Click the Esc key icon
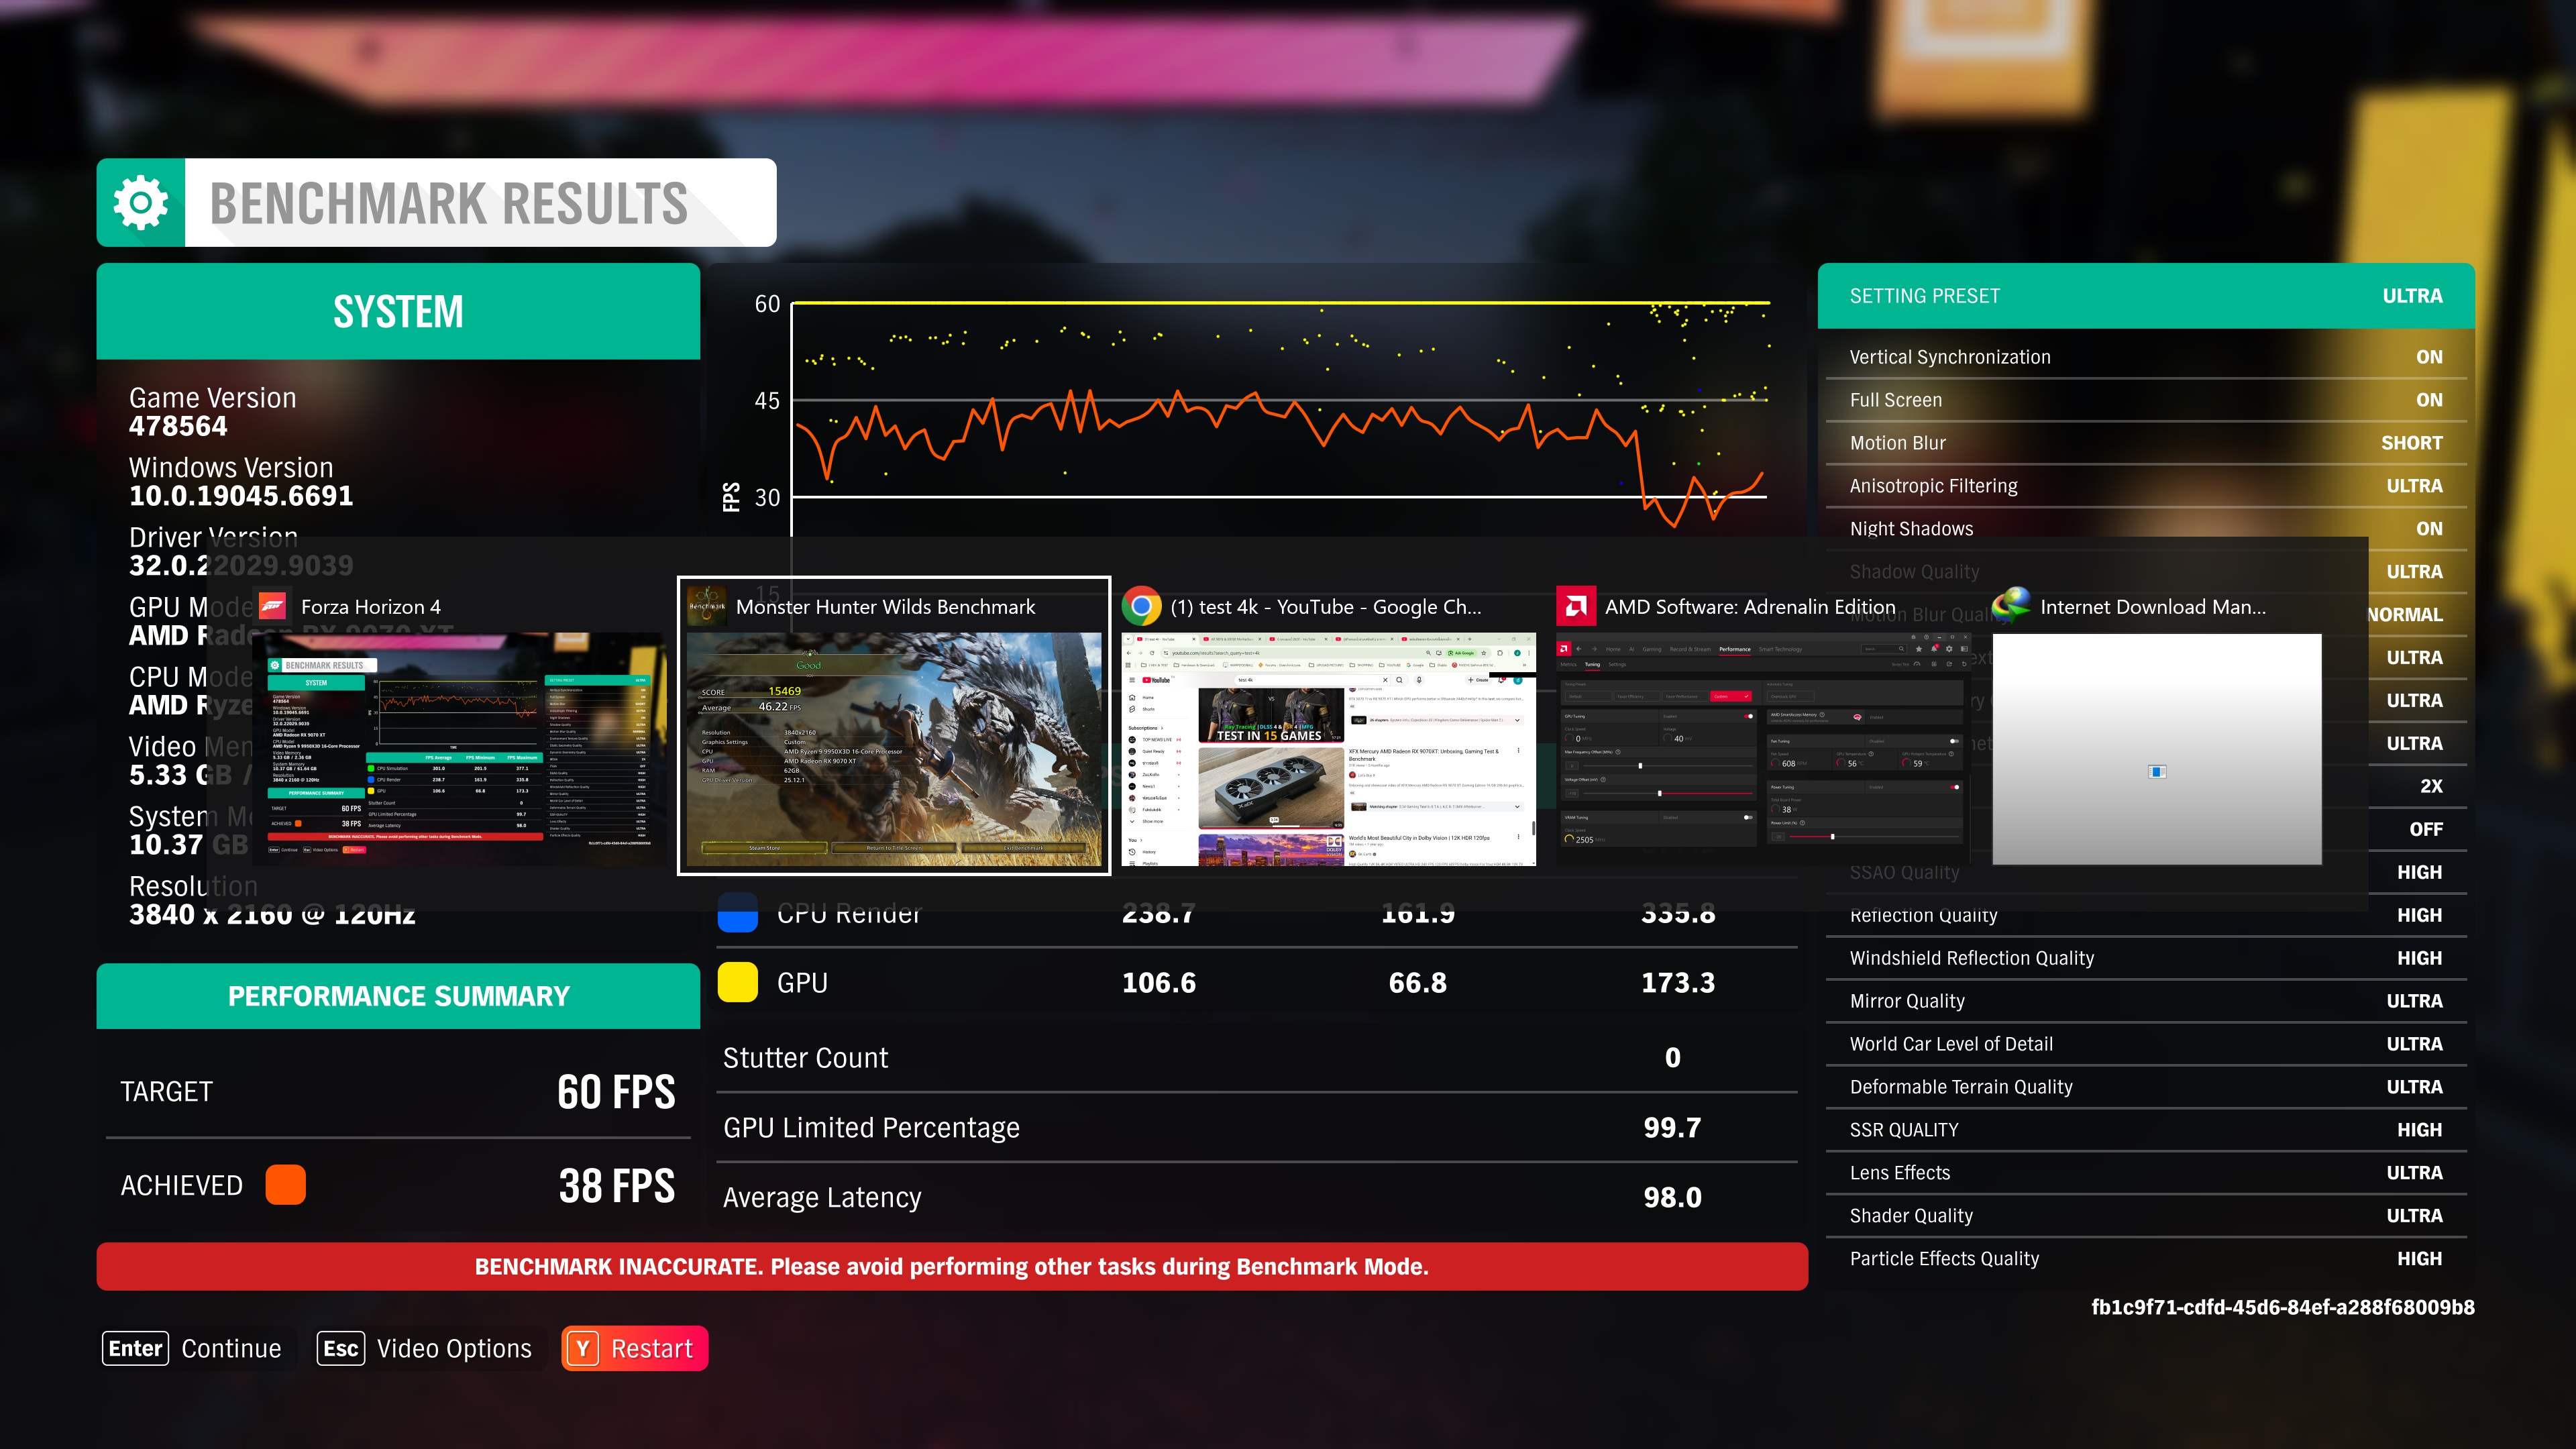Image resolution: width=2576 pixels, height=1449 pixels. (340, 1348)
